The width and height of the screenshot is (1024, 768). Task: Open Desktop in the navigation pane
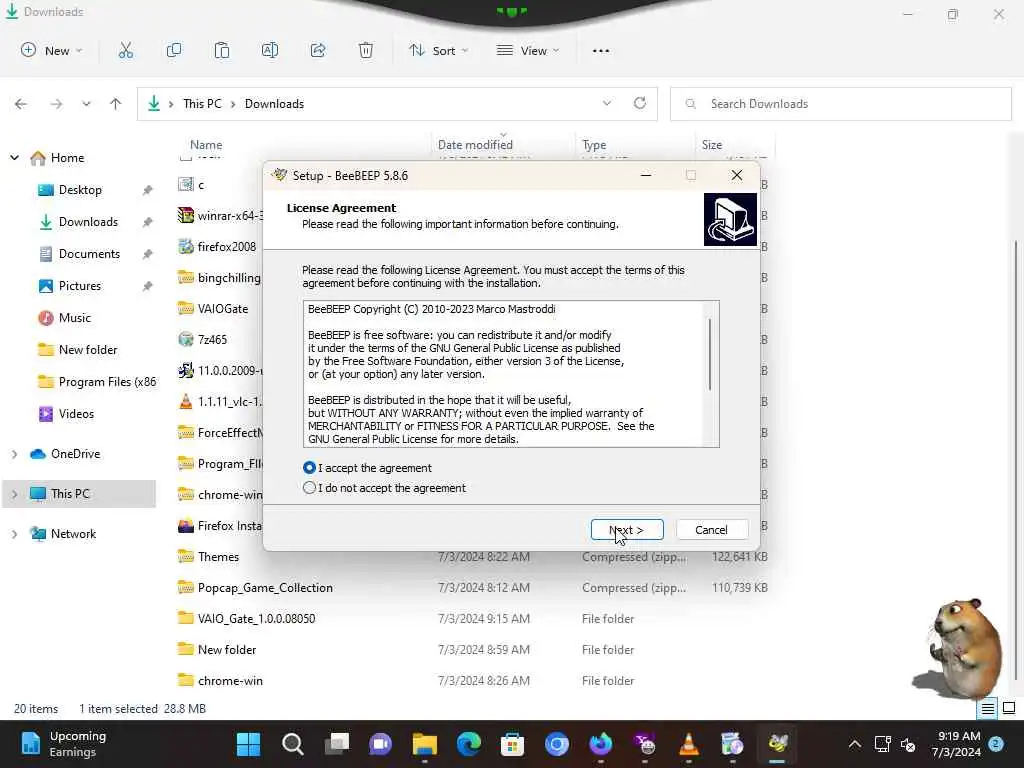point(80,190)
